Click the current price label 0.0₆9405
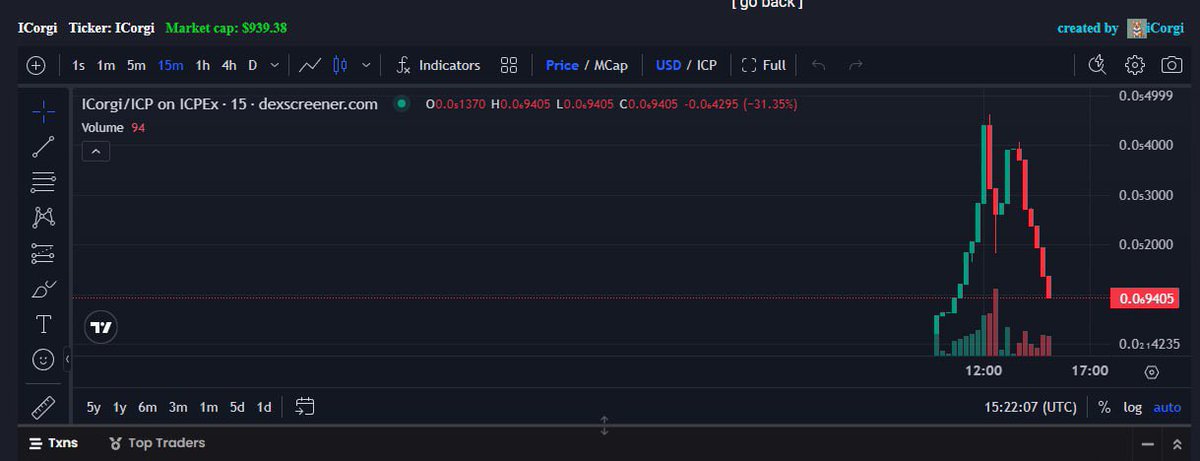The width and height of the screenshot is (1200, 461). [x=1145, y=297]
